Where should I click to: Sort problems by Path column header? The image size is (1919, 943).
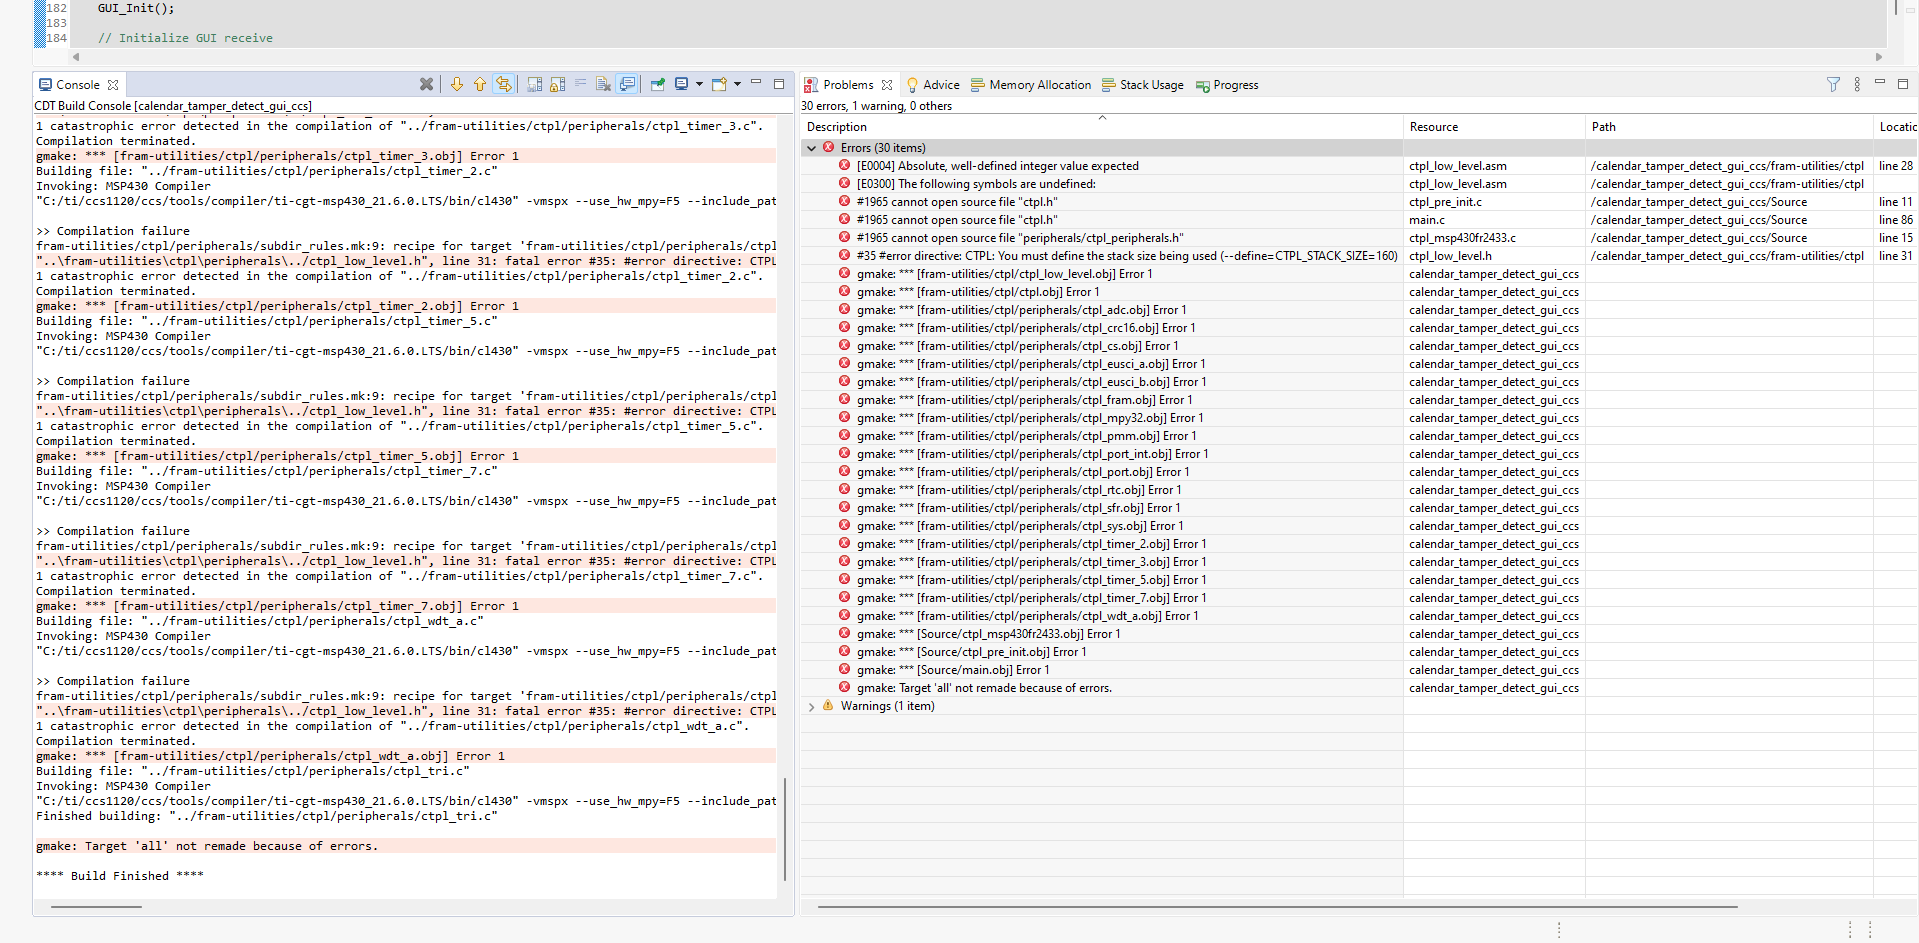coord(1729,127)
